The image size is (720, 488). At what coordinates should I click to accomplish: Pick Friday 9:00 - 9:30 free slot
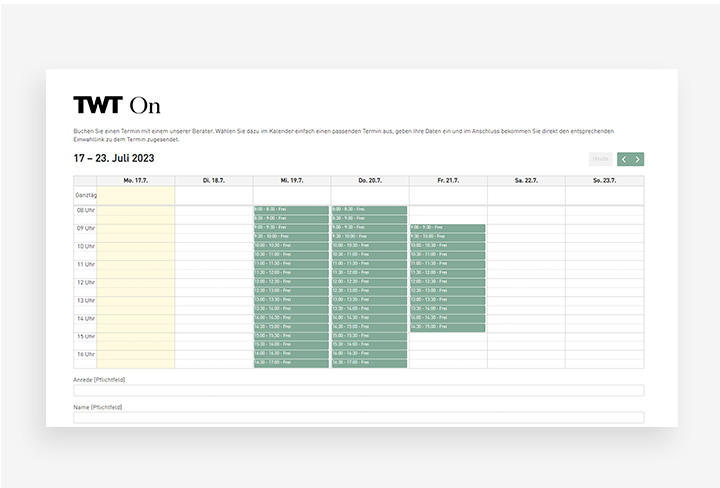(x=447, y=228)
